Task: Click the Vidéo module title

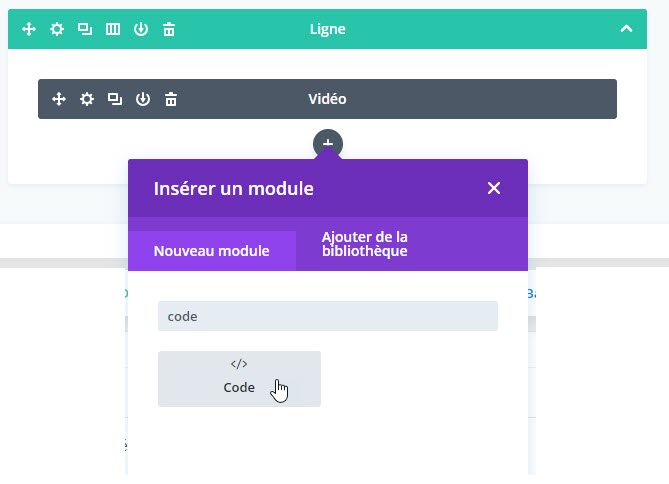Action: coord(327,99)
